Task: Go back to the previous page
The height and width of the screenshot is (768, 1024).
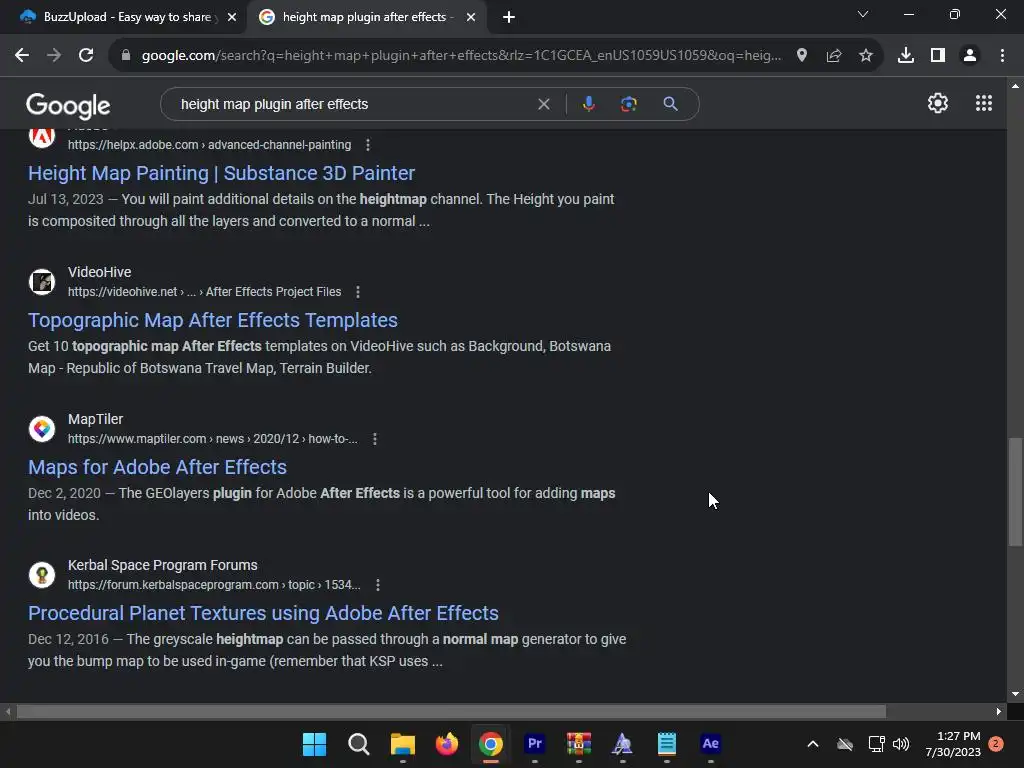Action: click(x=22, y=56)
